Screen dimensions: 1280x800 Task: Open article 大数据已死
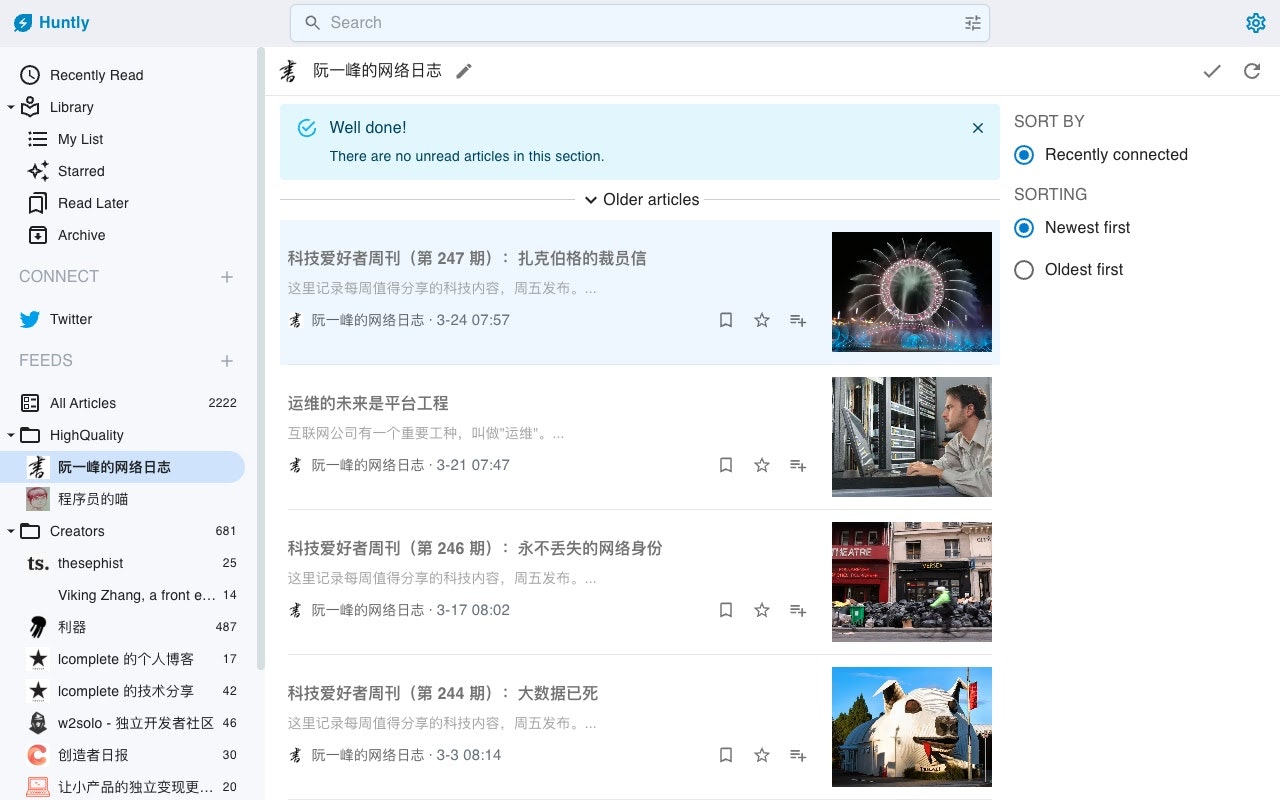coord(443,693)
